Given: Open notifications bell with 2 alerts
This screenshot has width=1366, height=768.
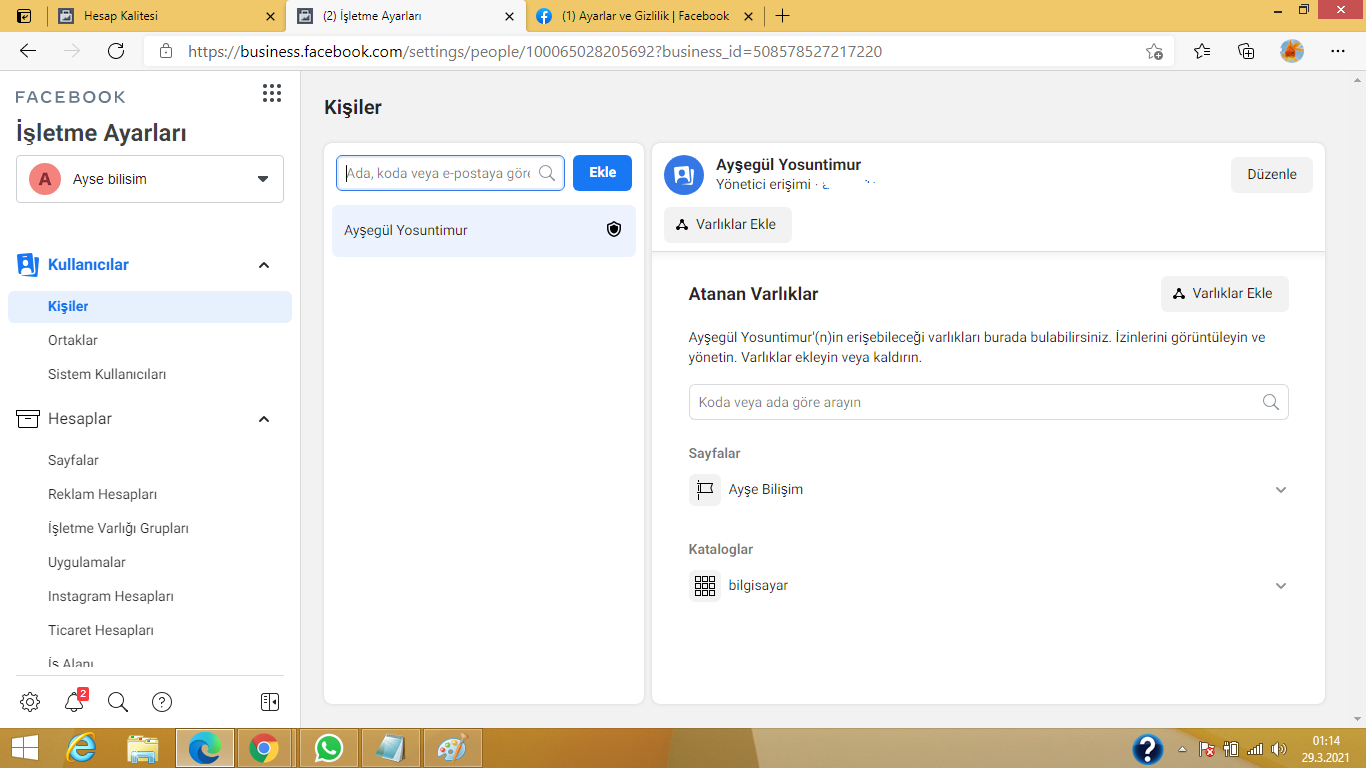Looking at the screenshot, I should 74,701.
